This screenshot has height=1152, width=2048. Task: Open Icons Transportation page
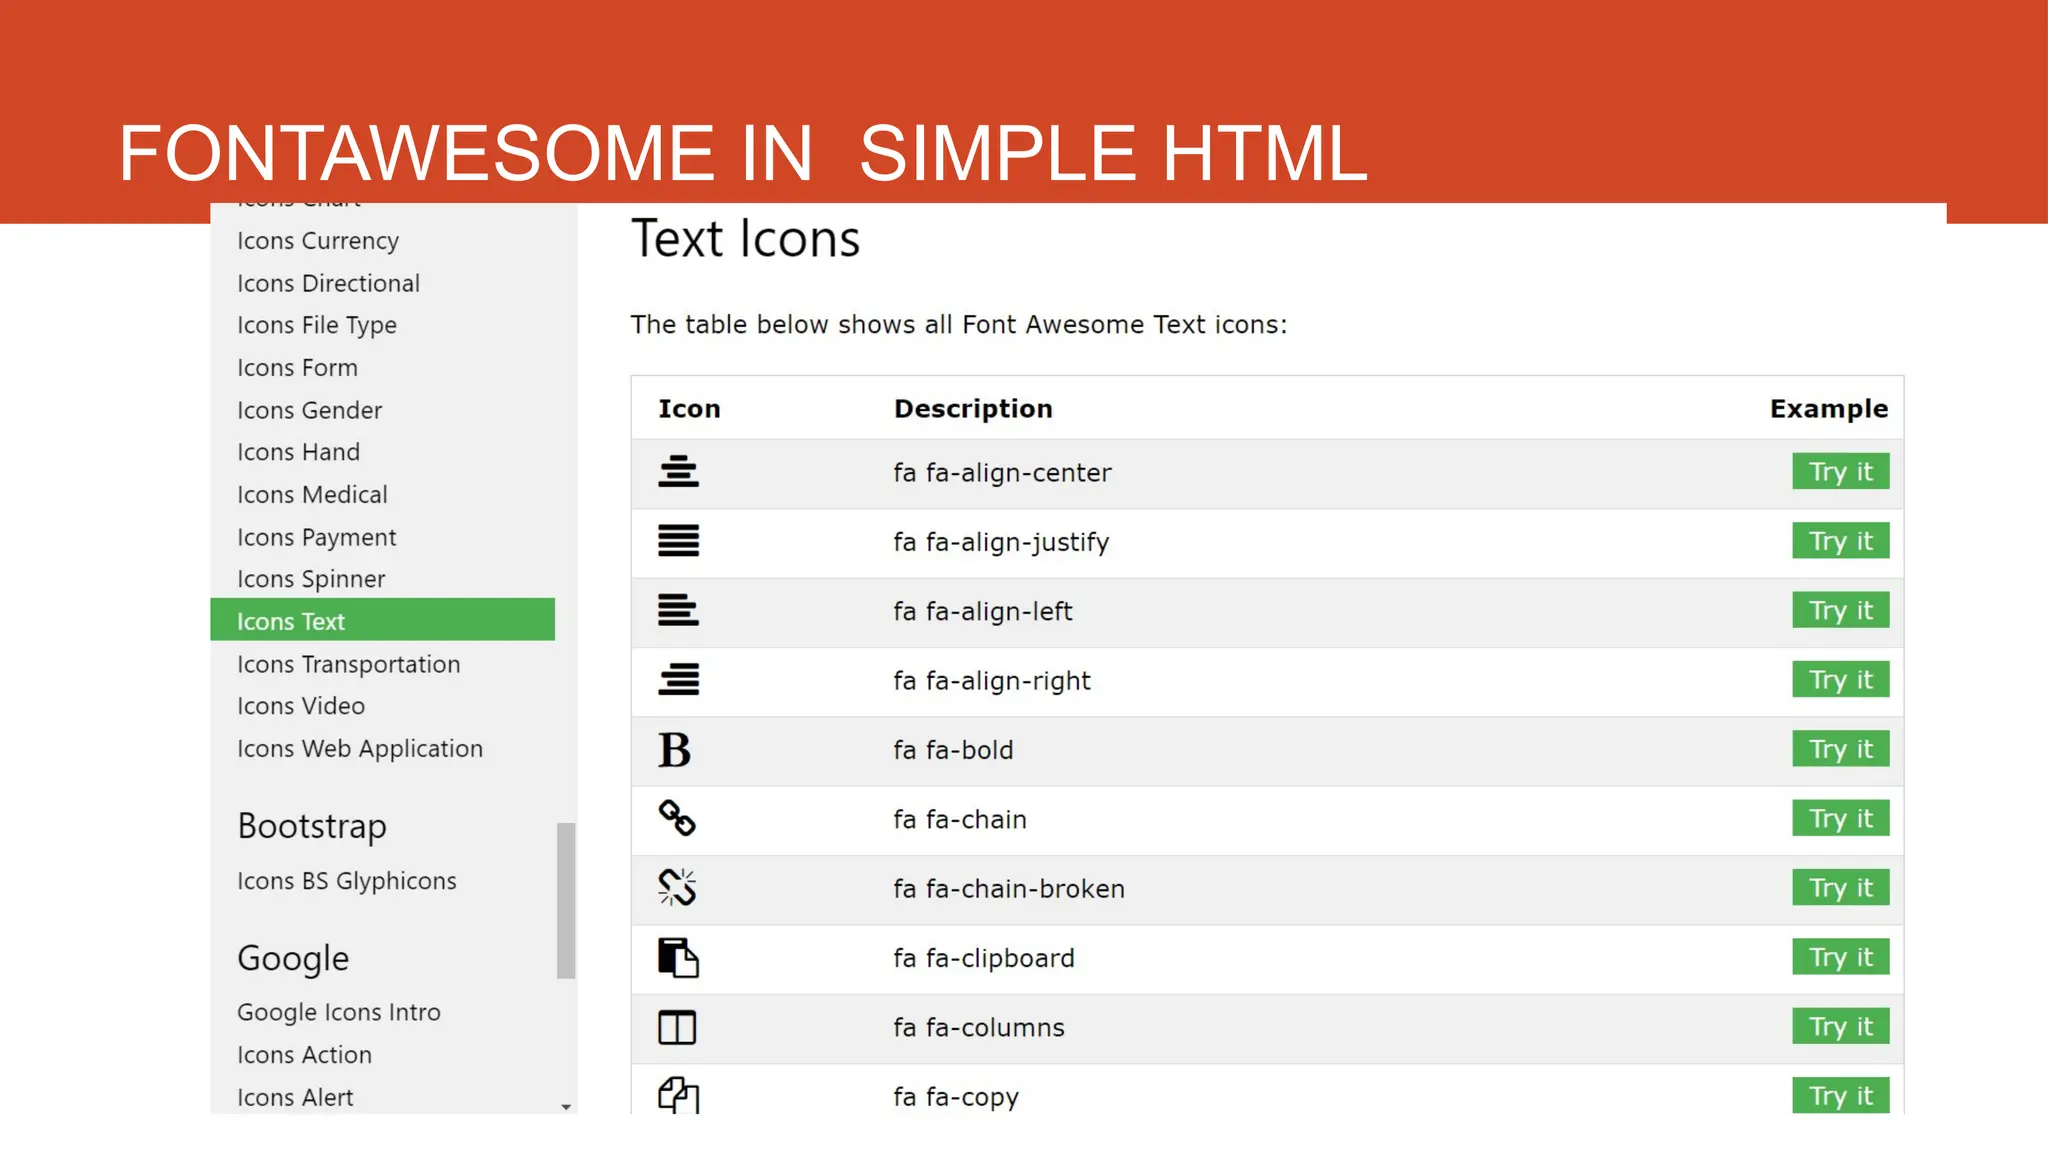[x=348, y=664]
